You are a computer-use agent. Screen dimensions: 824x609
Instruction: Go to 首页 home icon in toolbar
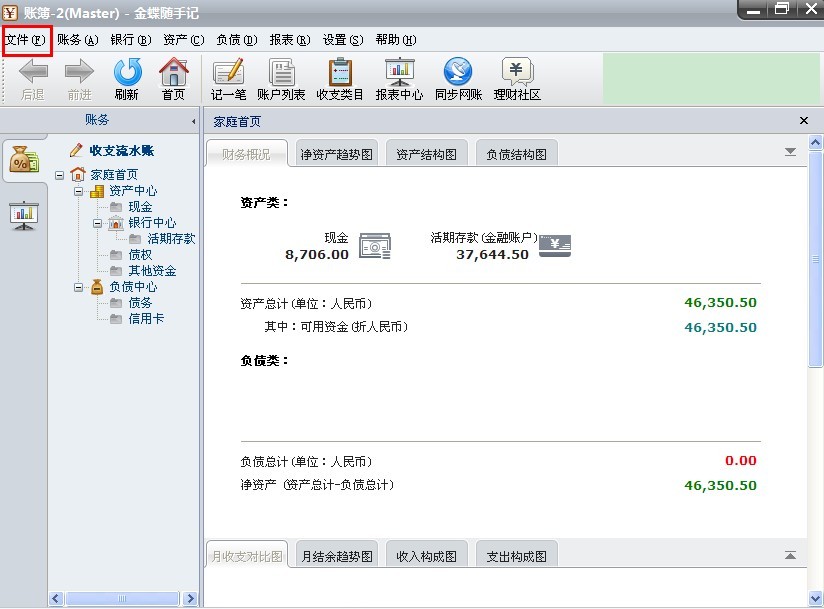pyautogui.click(x=174, y=71)
